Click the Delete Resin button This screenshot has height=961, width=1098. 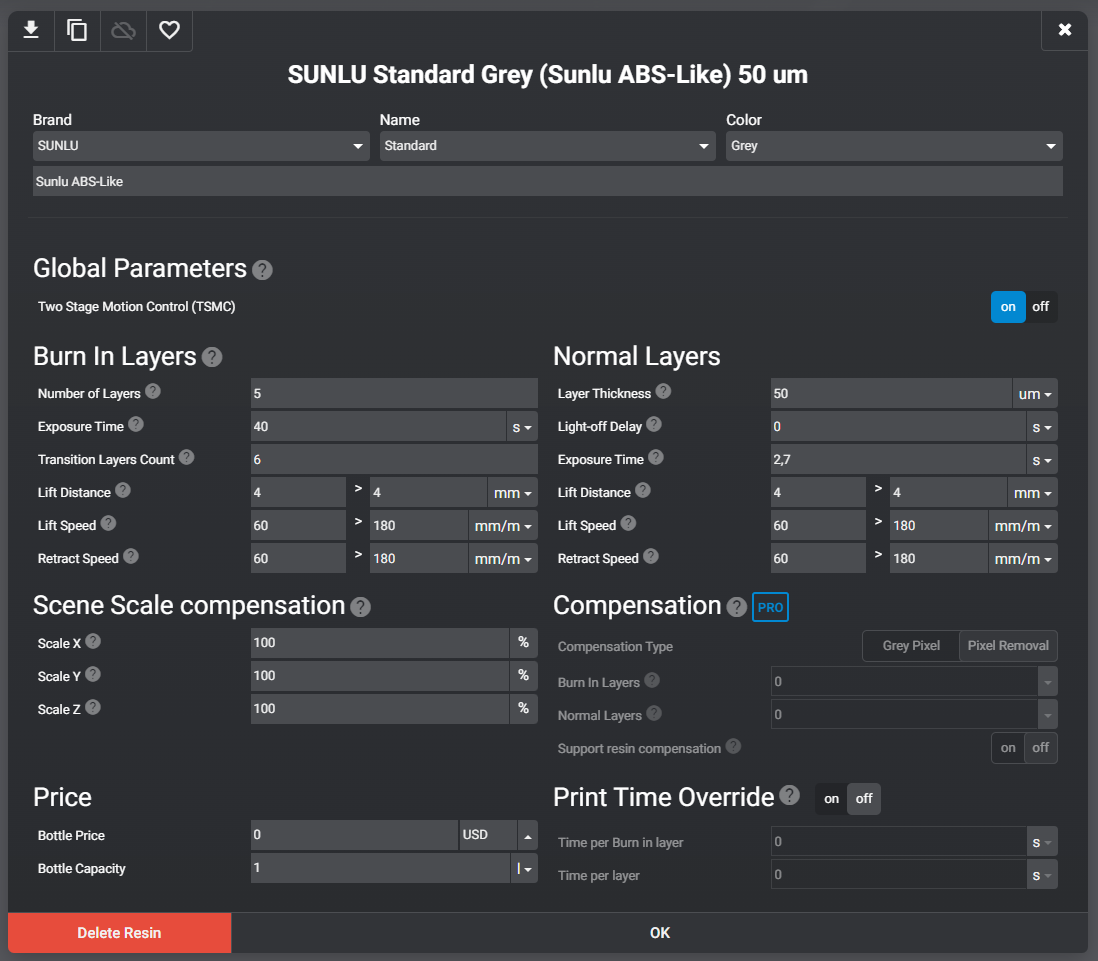[119, 933]
